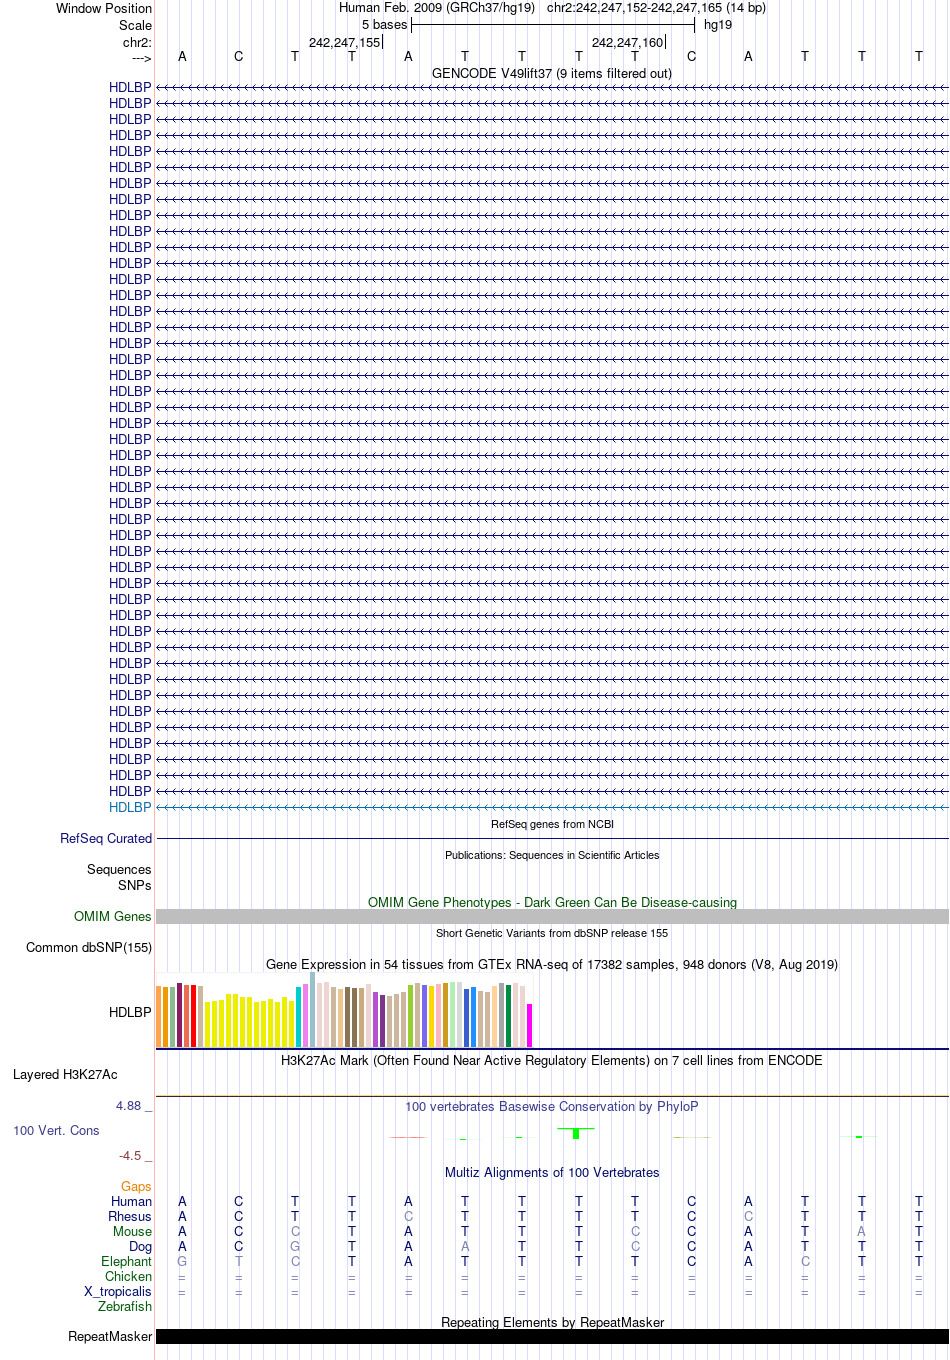The width and height of the screenshot is (950, 1360).
Task: Click the 5 bases scale bar
Action: (553, 24)
